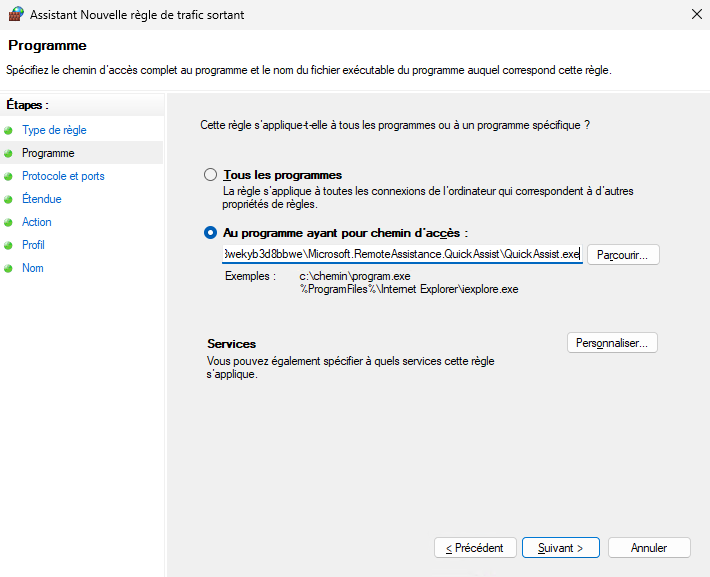
Task: Select the Tous les programmes radio option
Action: click(210, 174)
